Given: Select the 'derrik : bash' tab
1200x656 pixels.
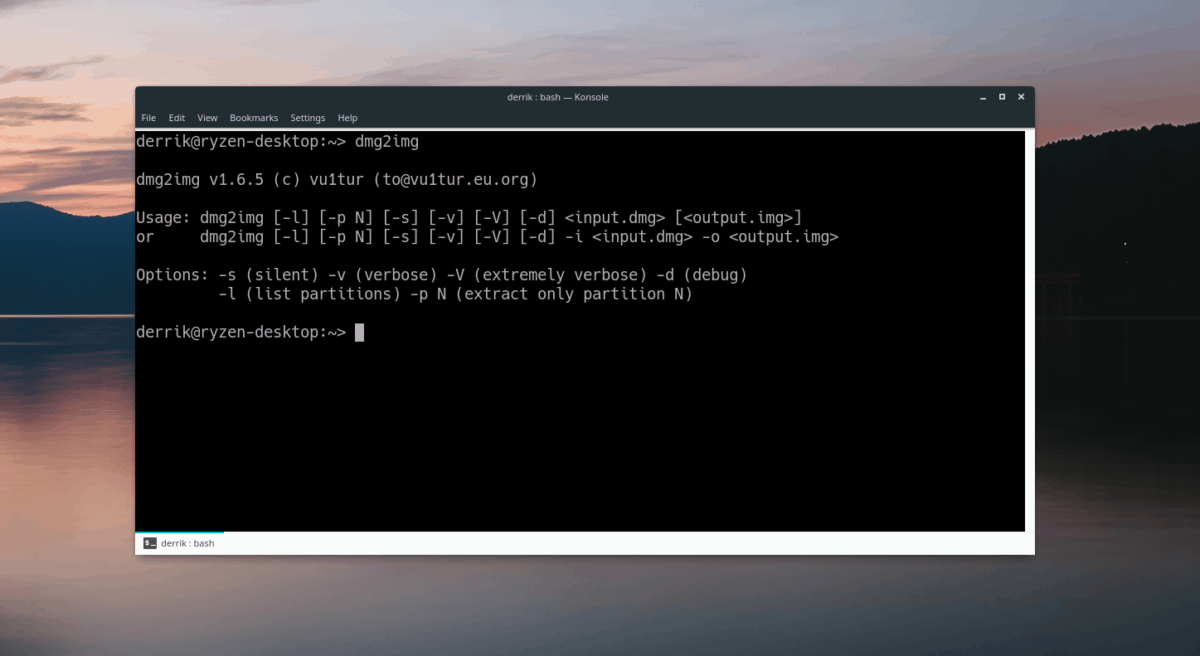Looking at the screenshot, I should (180, 543).
